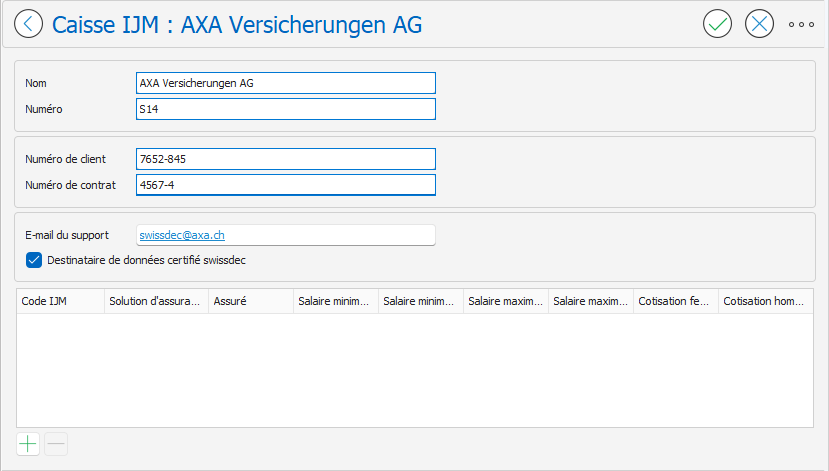The width and height of the screenshot is (829, 471).
Task: Click the Cotisation homme column header
Action: (765, 300)
